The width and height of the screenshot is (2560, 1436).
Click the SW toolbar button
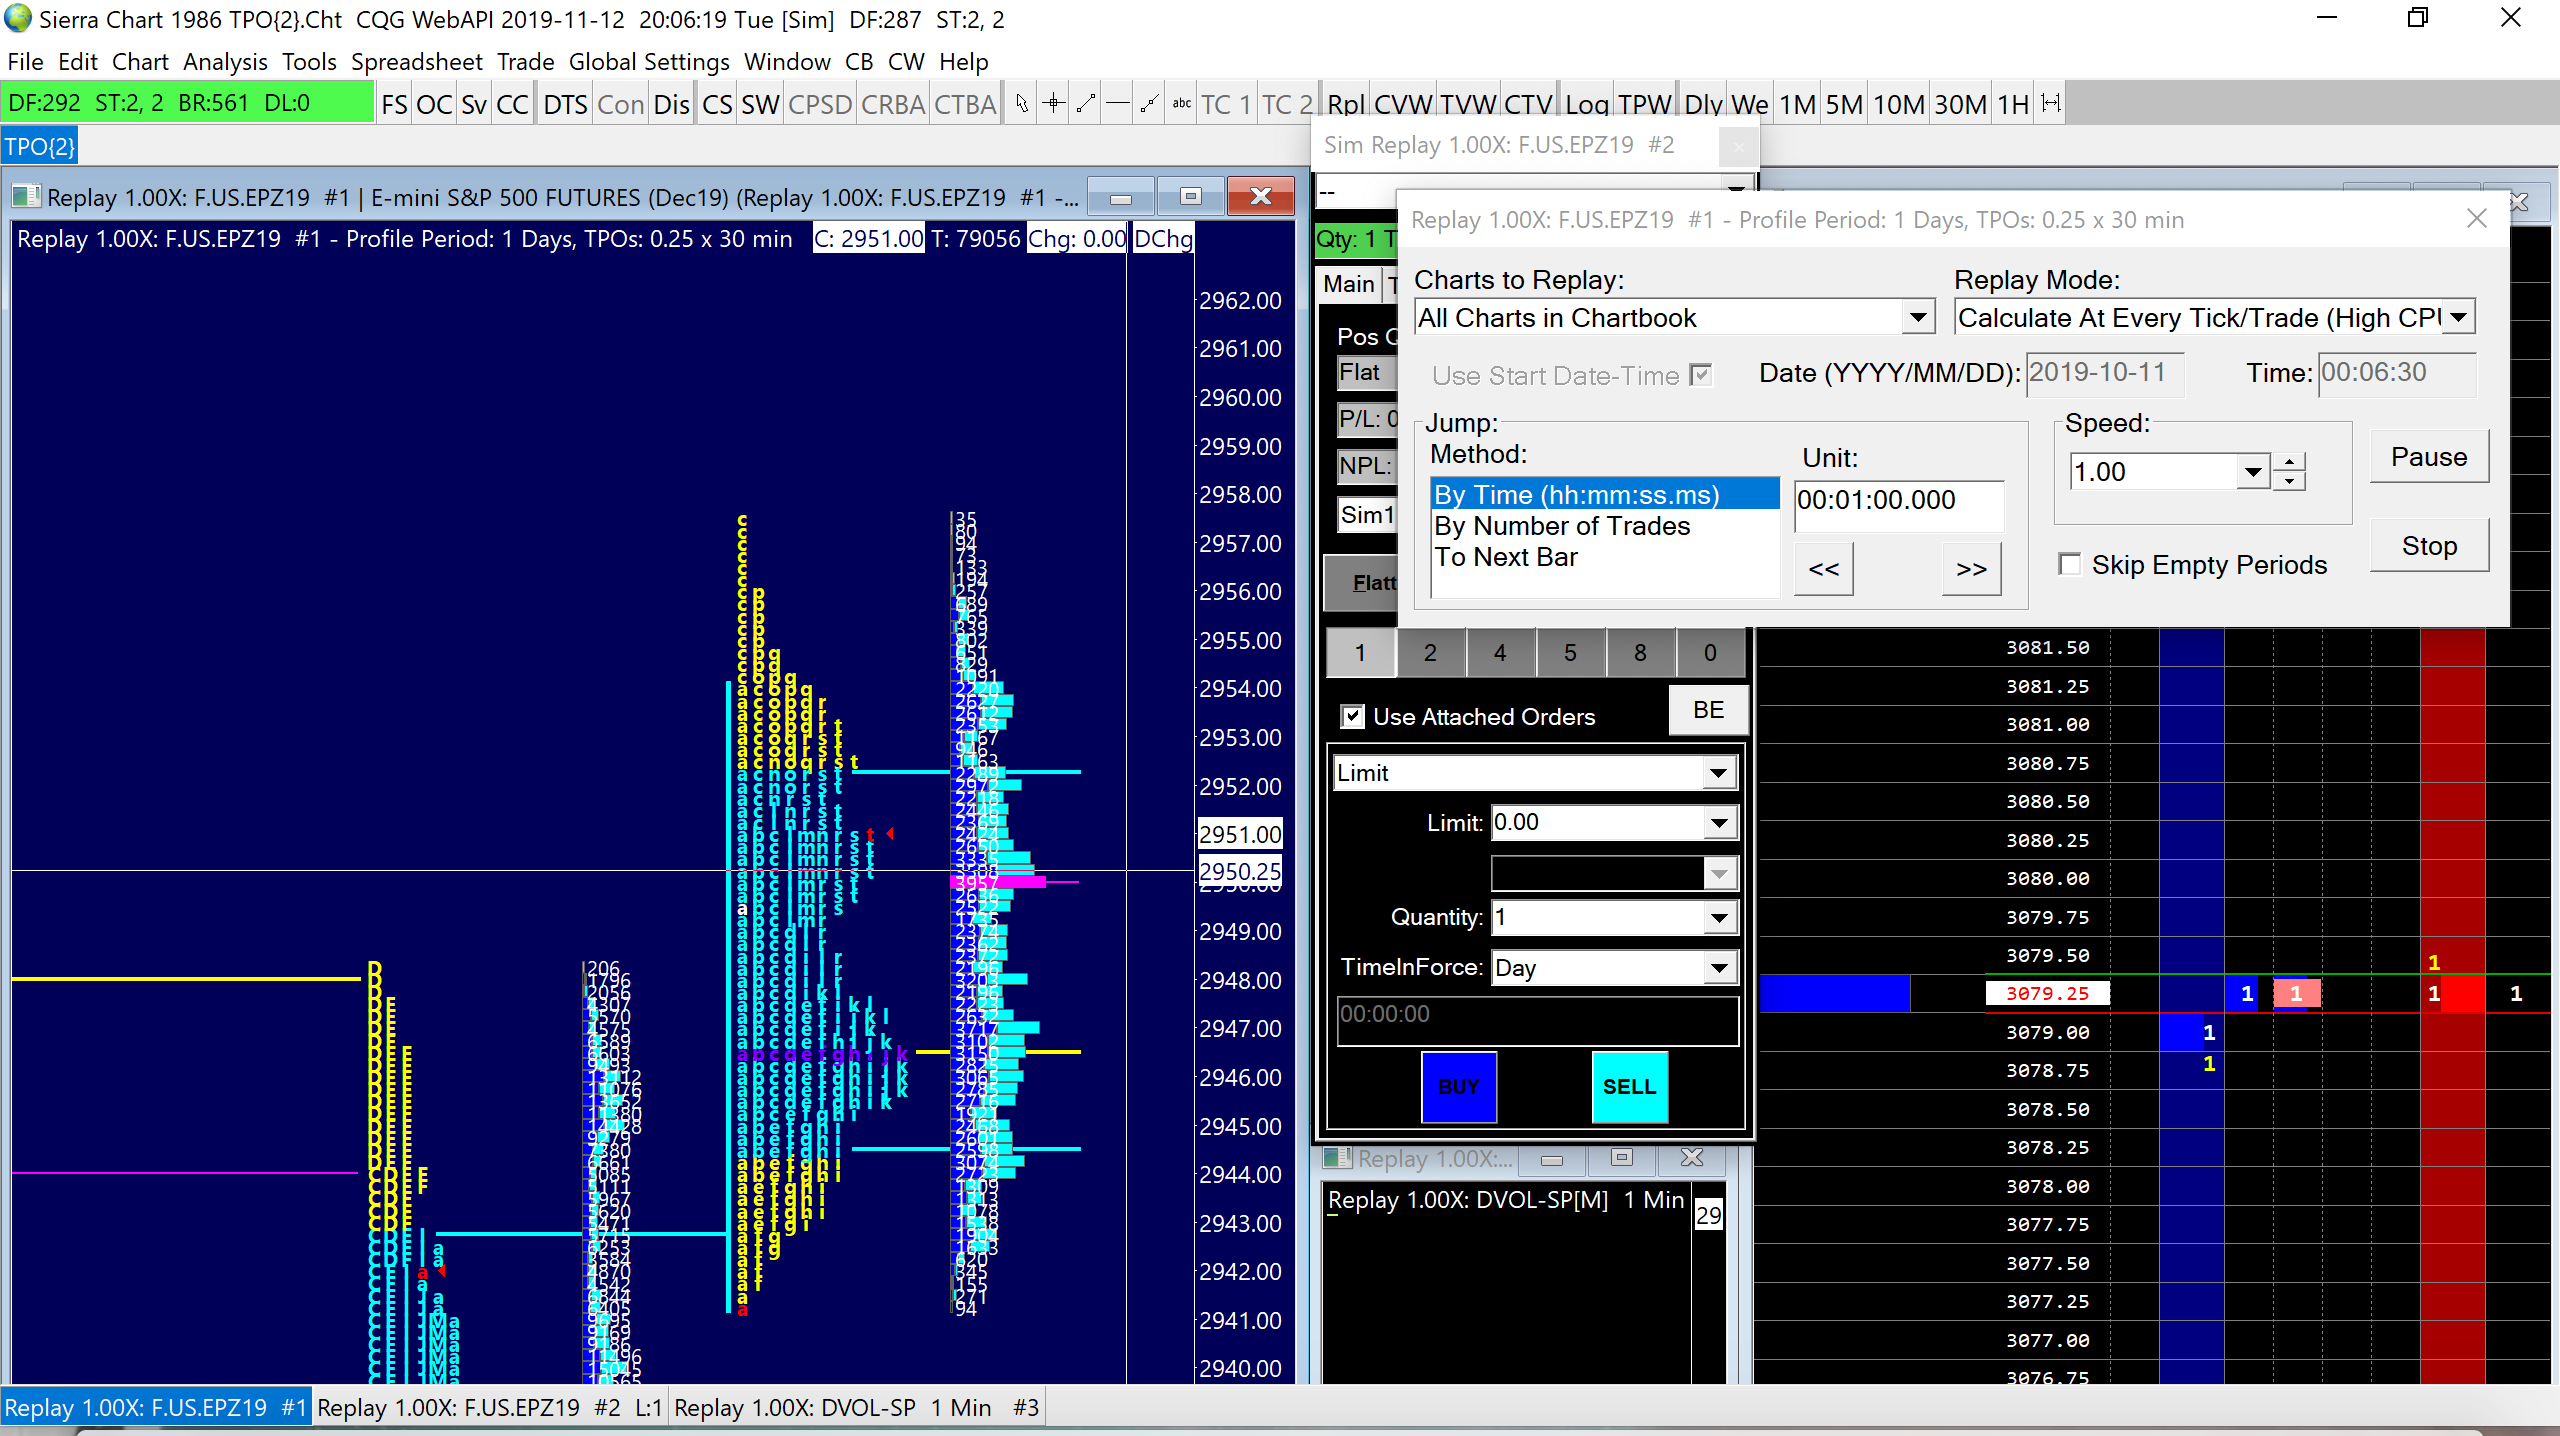pos(760,104)
